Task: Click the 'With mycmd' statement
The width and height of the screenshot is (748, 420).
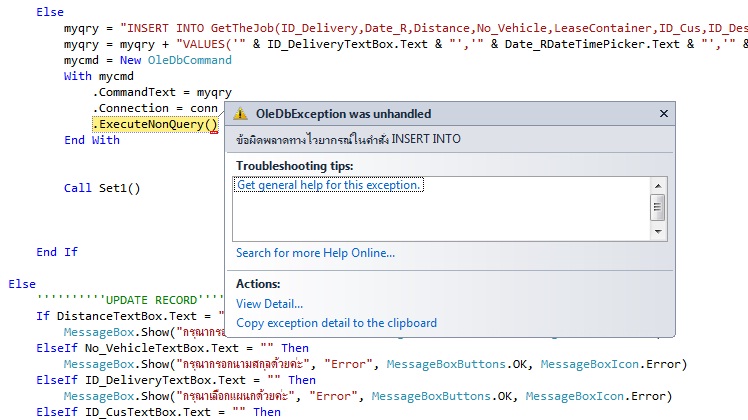Action: coord(99,76)
